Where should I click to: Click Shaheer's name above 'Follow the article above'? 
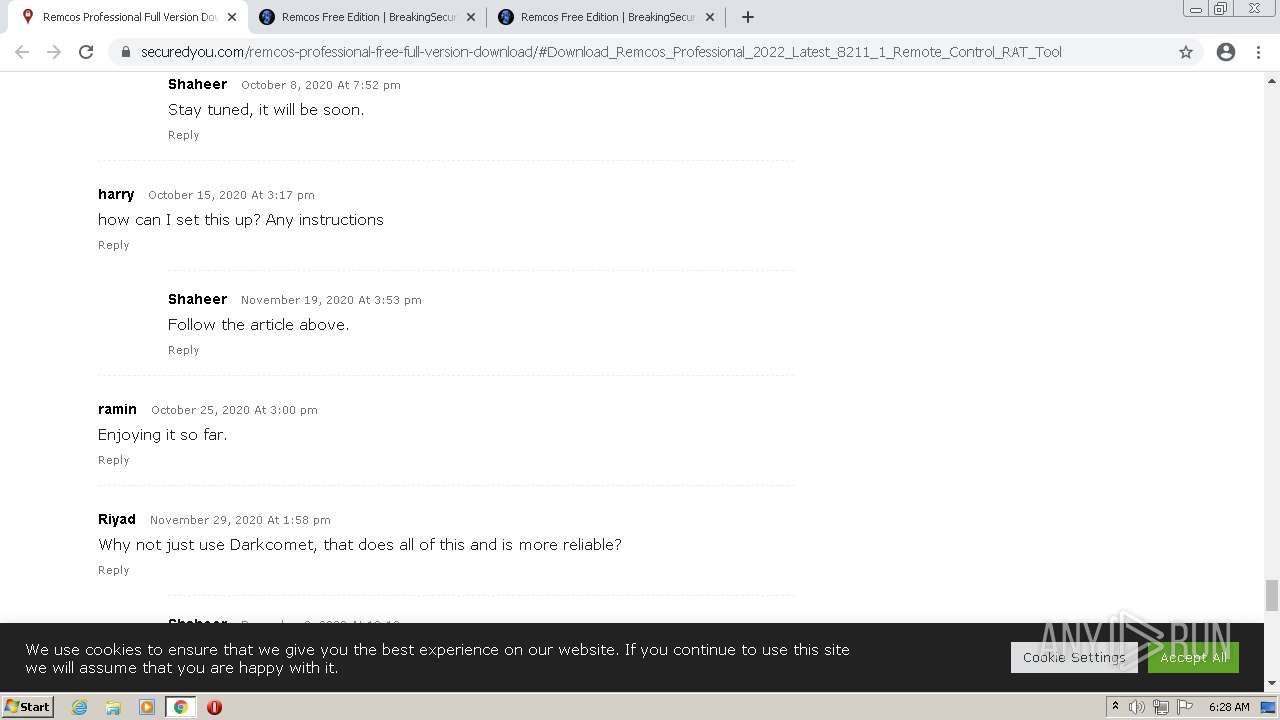[197, 299]
